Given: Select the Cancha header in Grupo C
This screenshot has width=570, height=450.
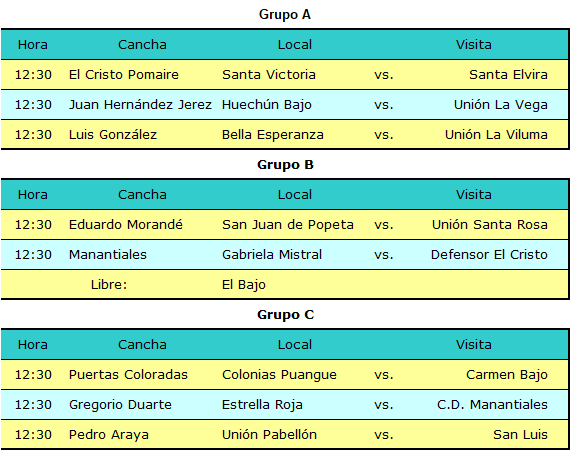Looking at the screenshot, I should (142, 345).
